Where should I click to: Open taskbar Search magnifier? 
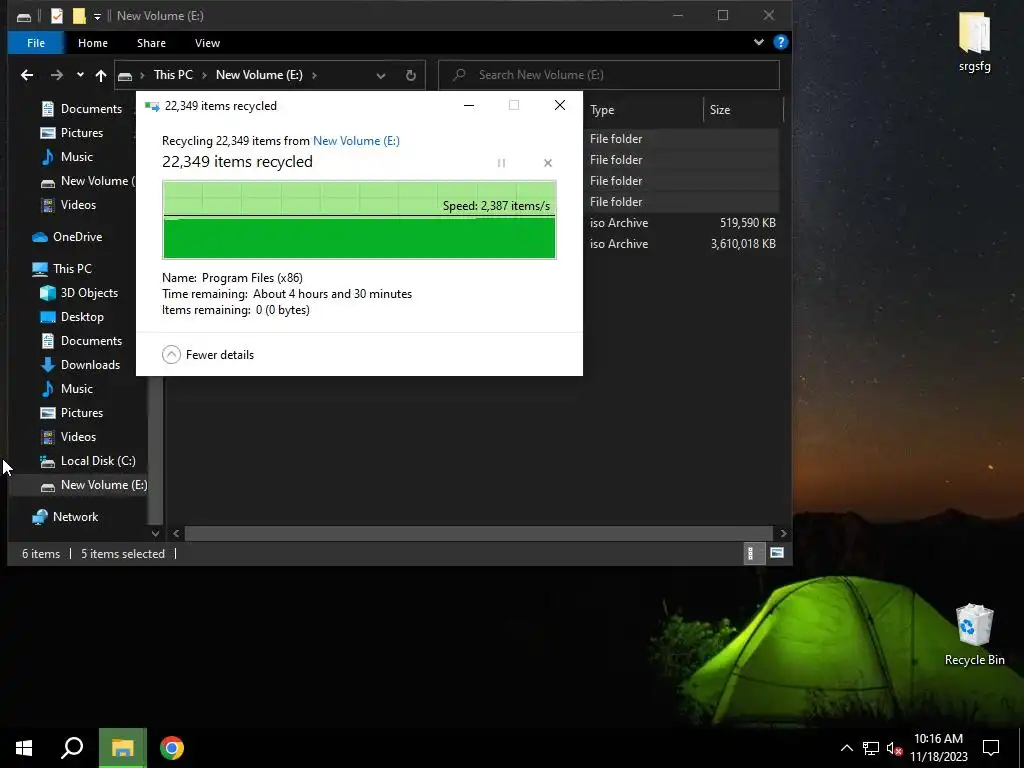pos(72,748)
